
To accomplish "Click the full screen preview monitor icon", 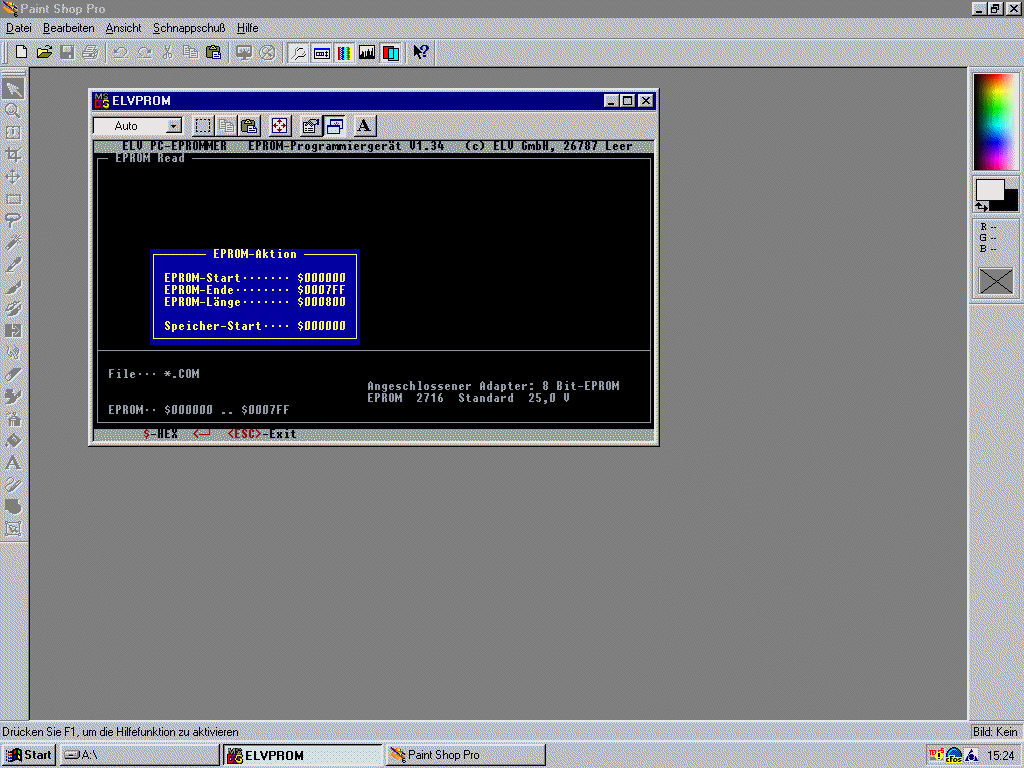I will pos(244,52).
